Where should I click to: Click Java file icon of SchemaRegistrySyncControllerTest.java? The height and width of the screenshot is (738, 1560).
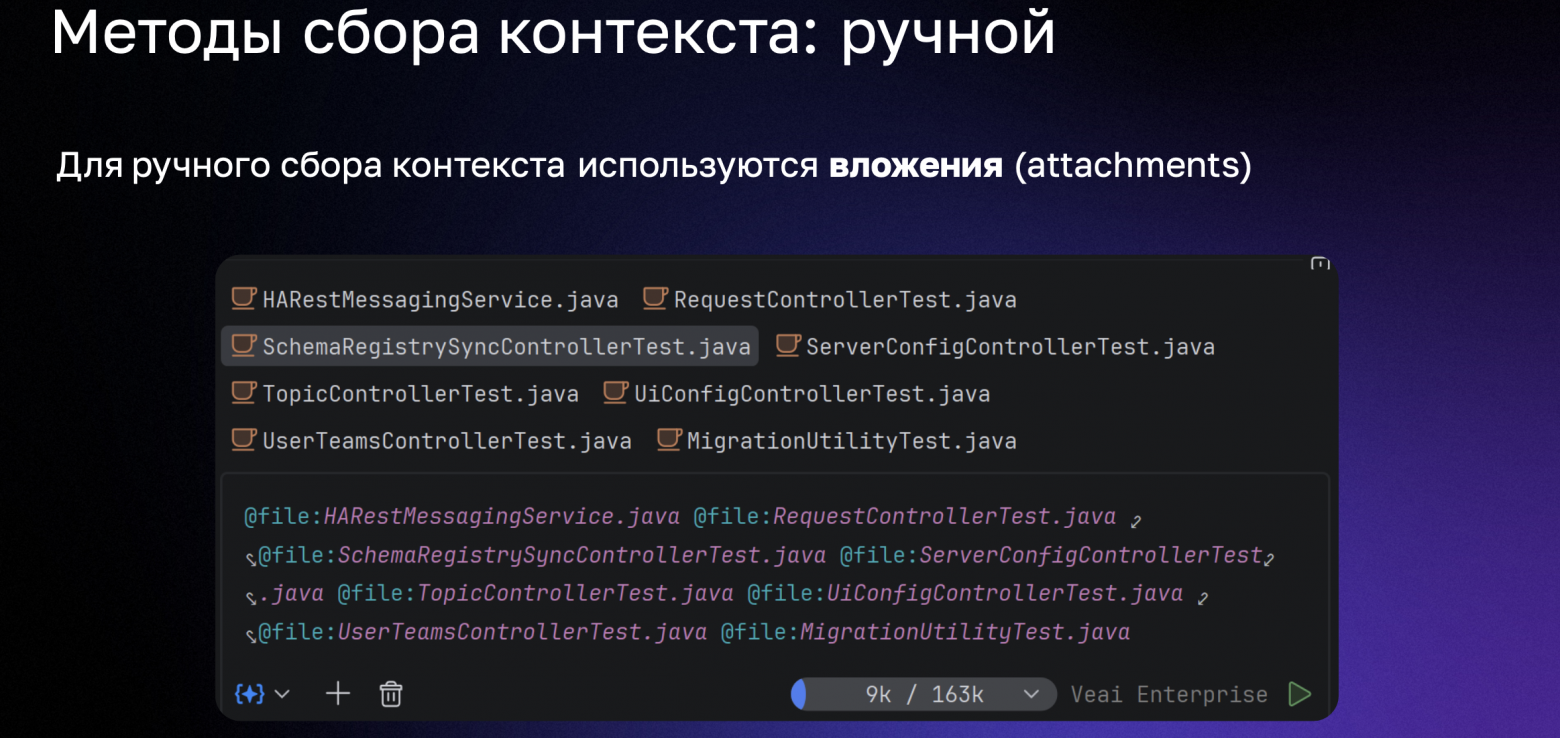(243, 345)
